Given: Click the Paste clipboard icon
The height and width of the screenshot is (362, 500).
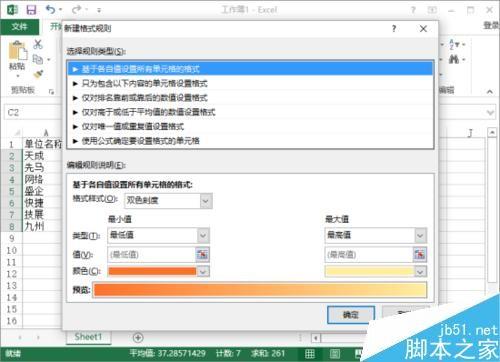Looking at the screenshot, I should click(x=17, y=51).
